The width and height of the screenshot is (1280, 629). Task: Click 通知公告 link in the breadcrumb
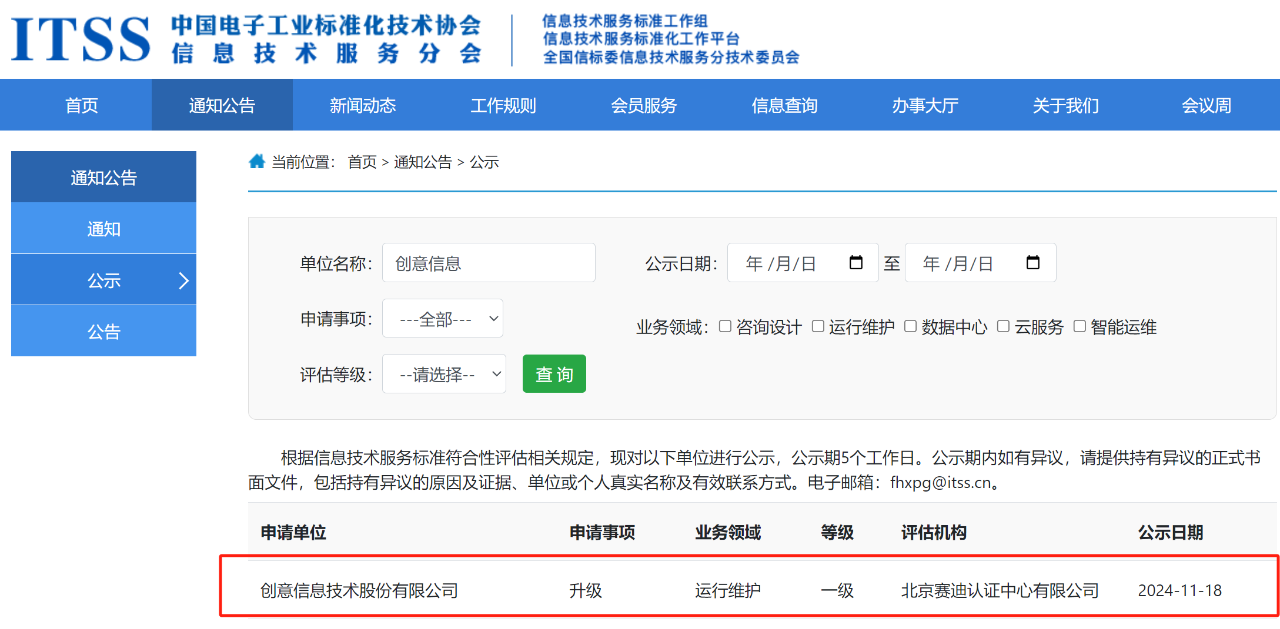click(423, 162)
